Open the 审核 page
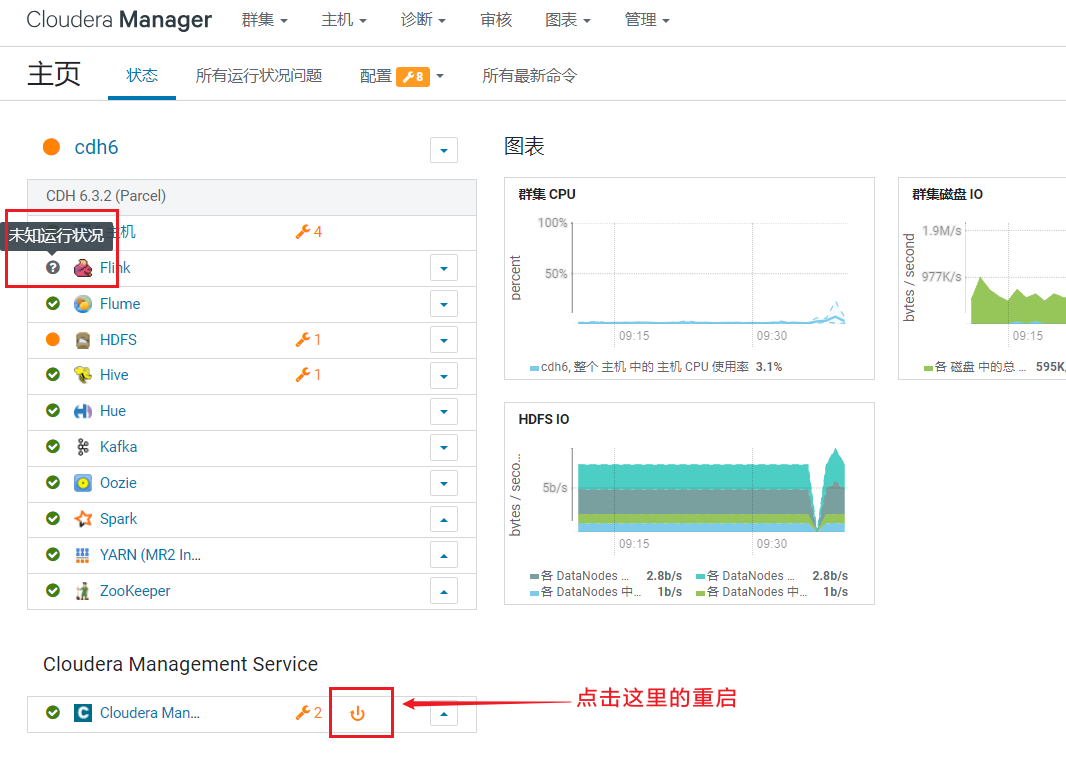 point(496,20)
